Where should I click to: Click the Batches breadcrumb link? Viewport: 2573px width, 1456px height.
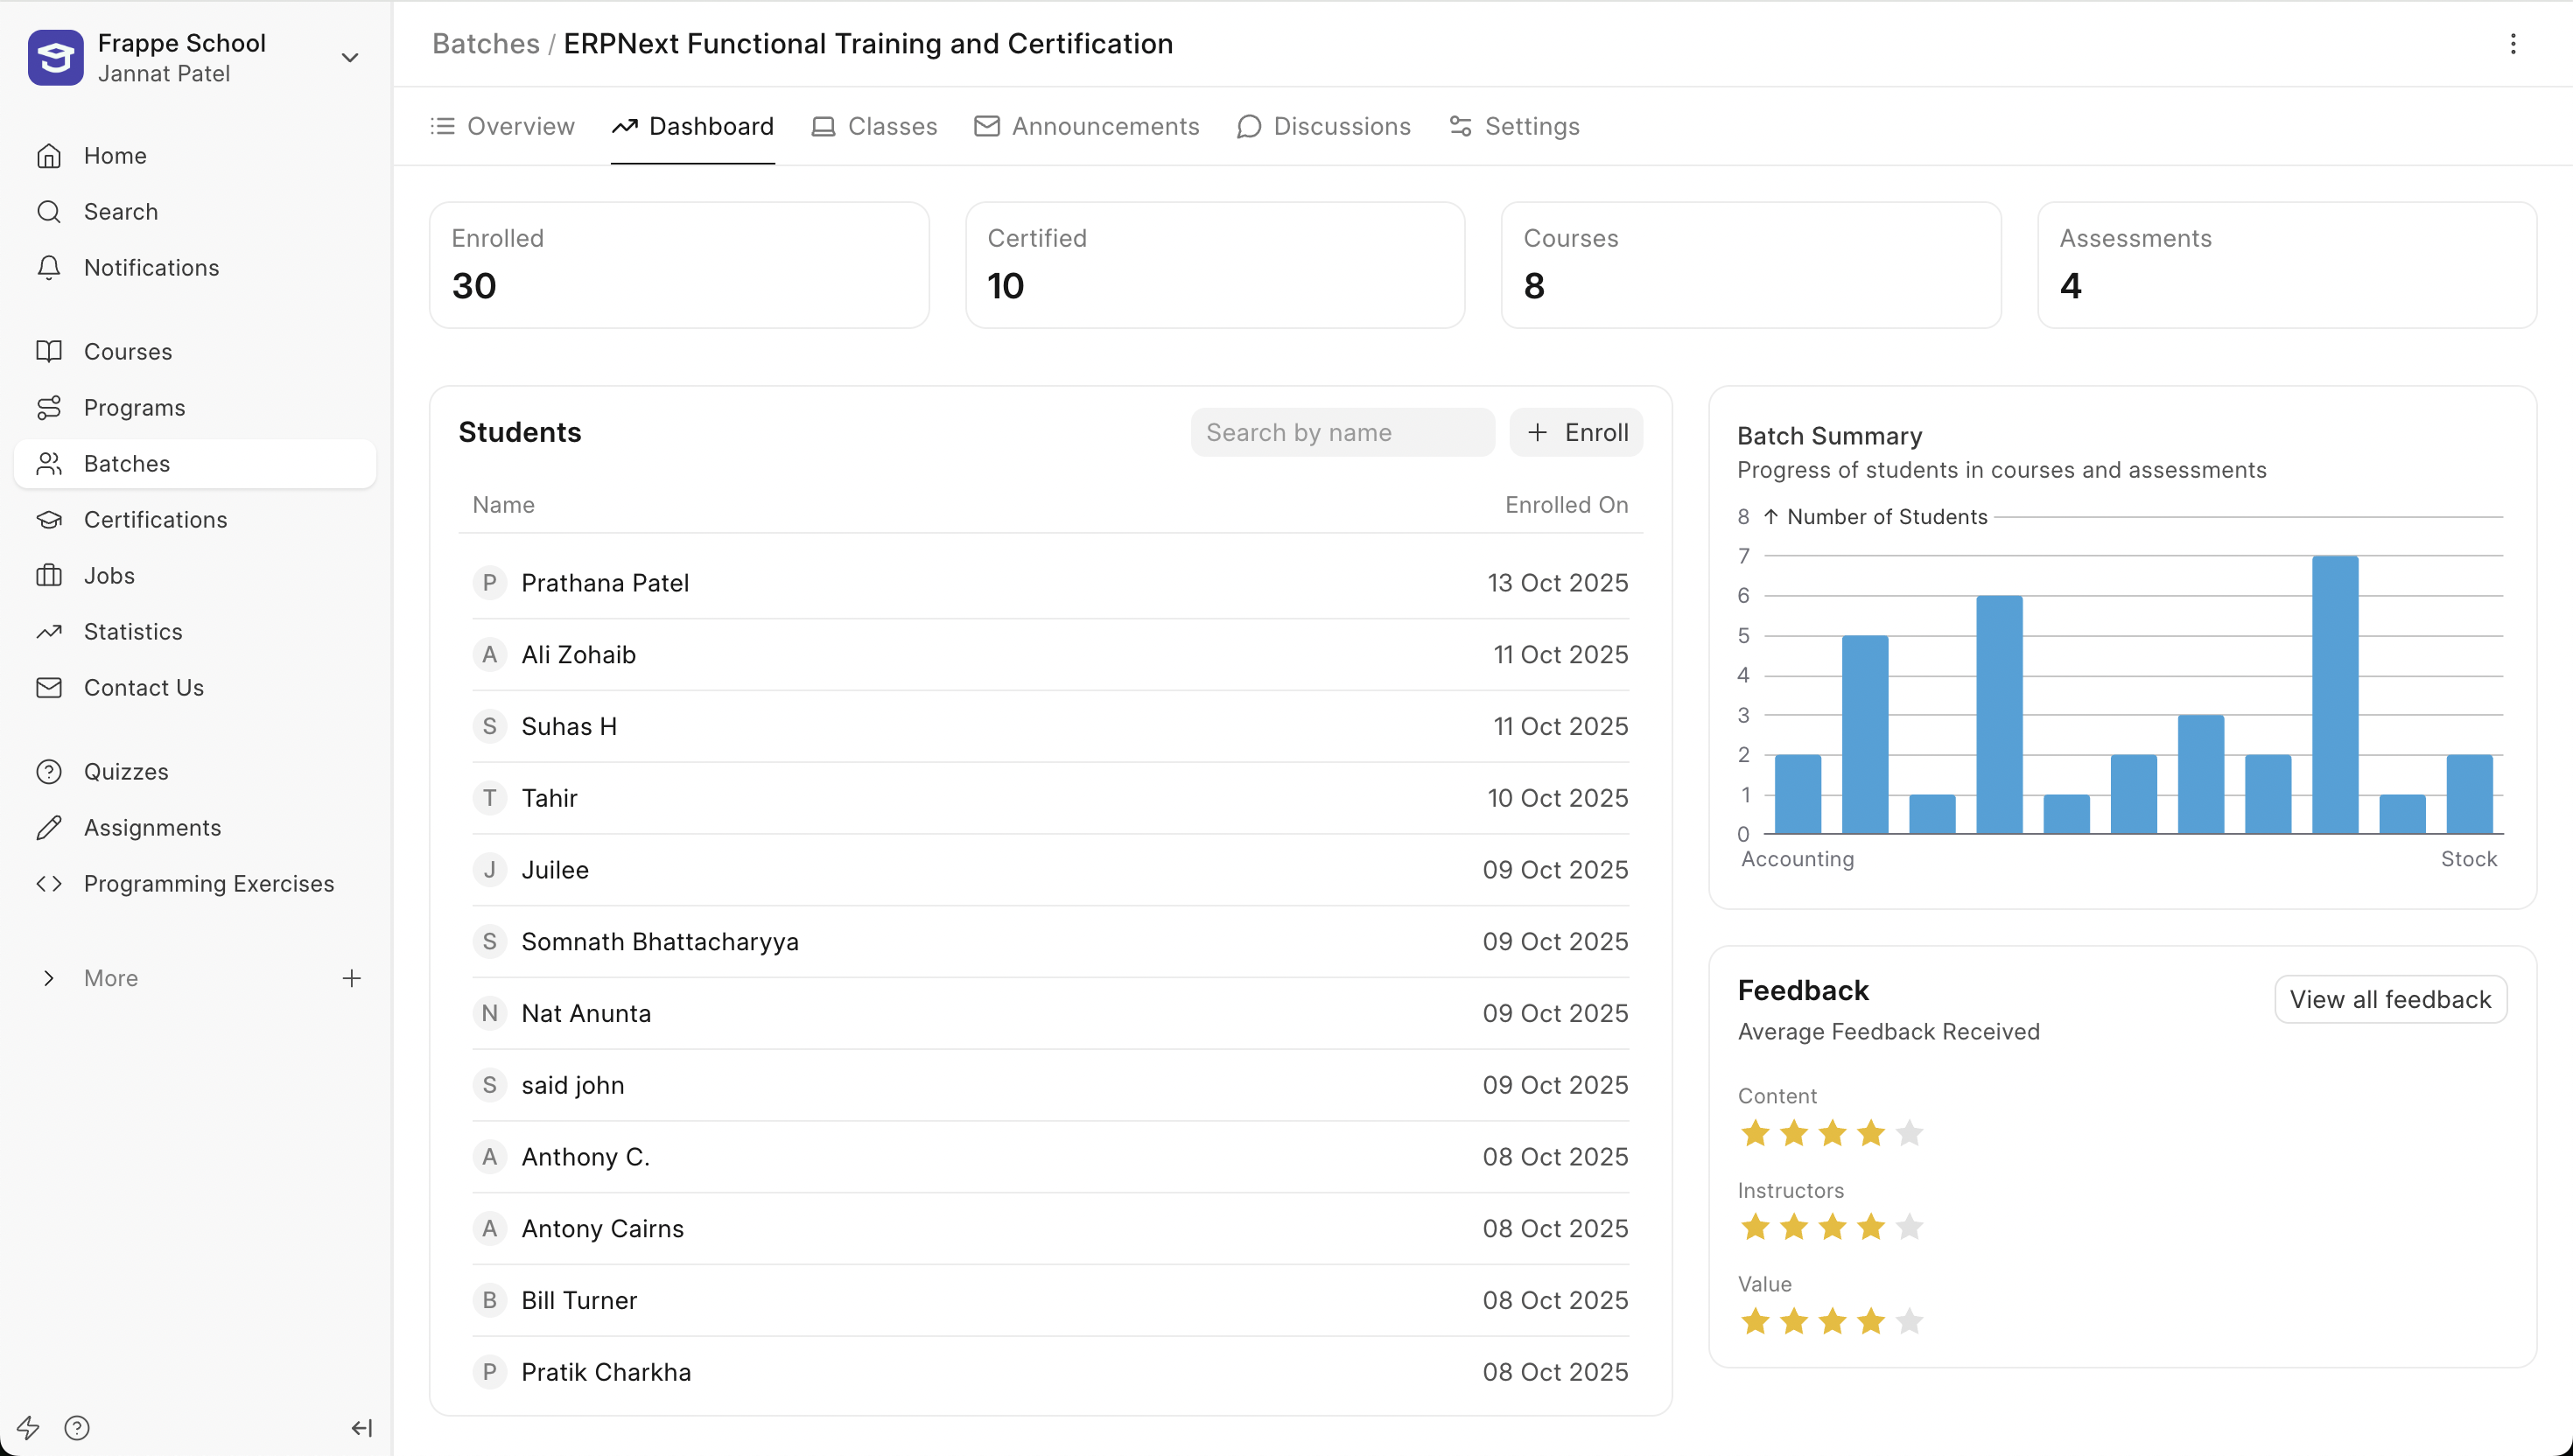click(x=485, y=44)
